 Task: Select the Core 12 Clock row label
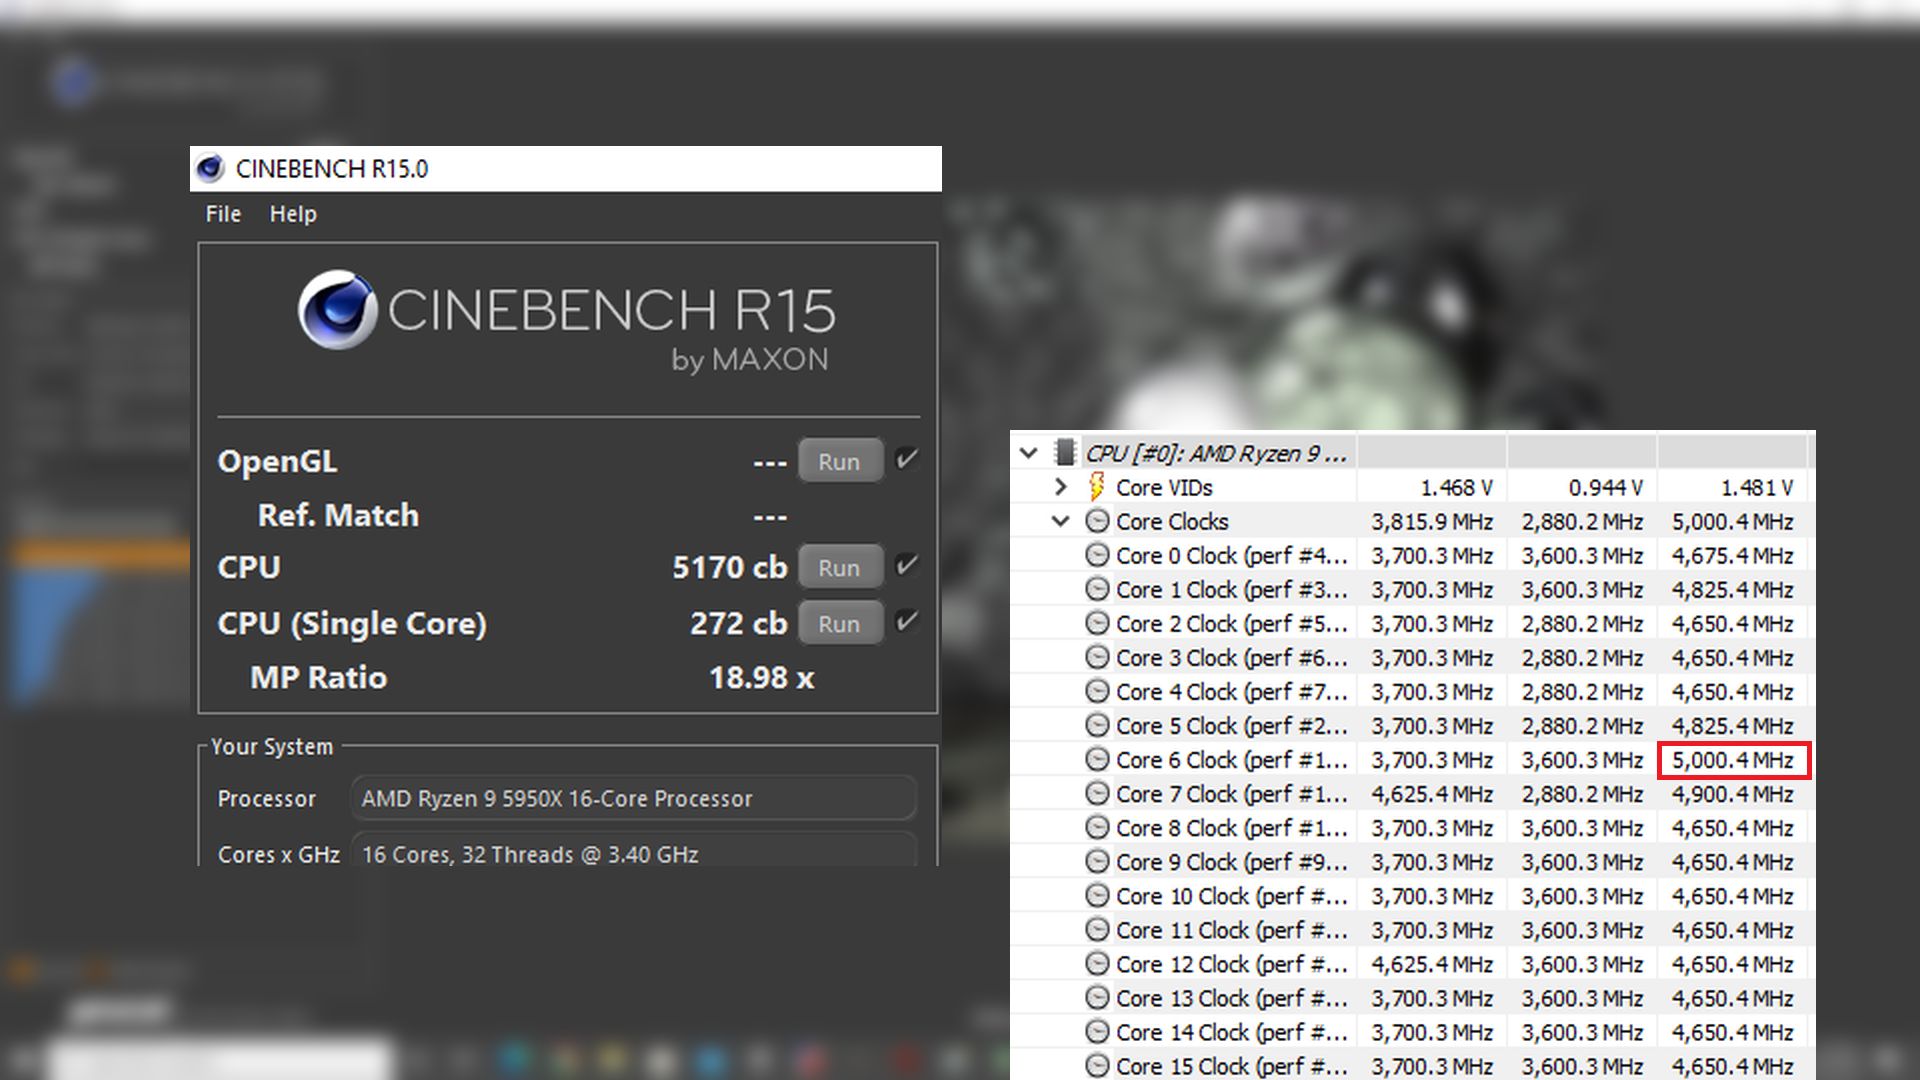(1232, 964)
